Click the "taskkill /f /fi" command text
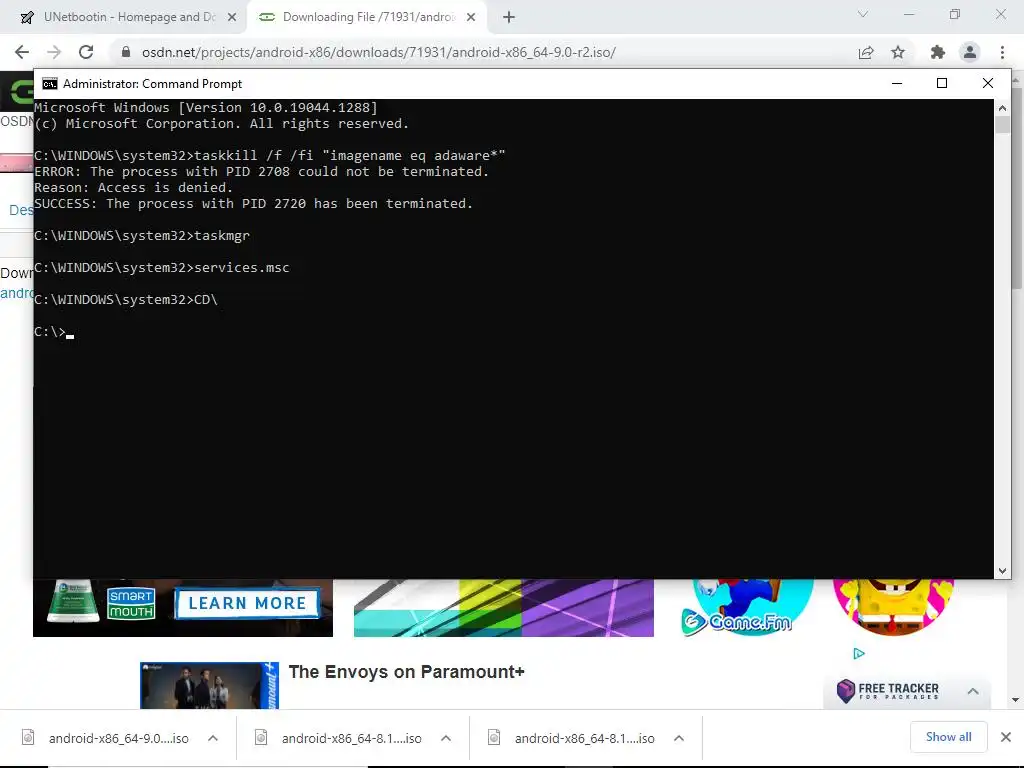 coord(253,155)
